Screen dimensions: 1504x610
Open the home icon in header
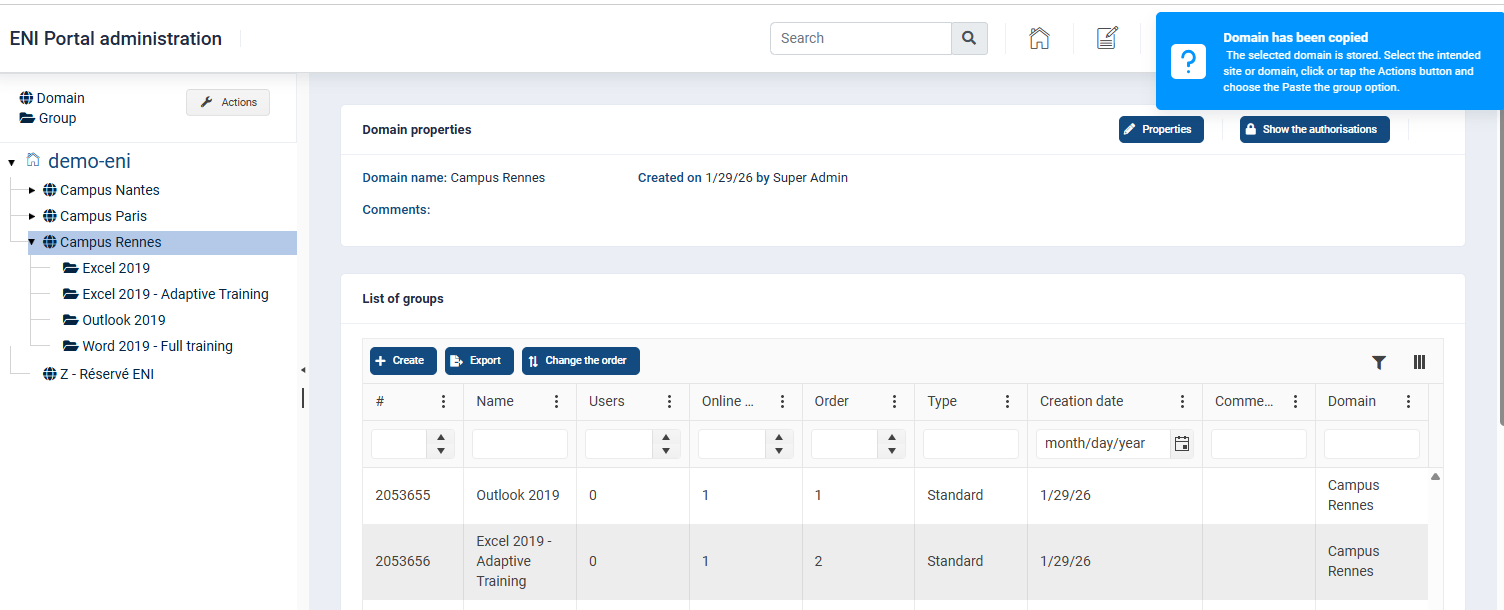point(1039,38)
